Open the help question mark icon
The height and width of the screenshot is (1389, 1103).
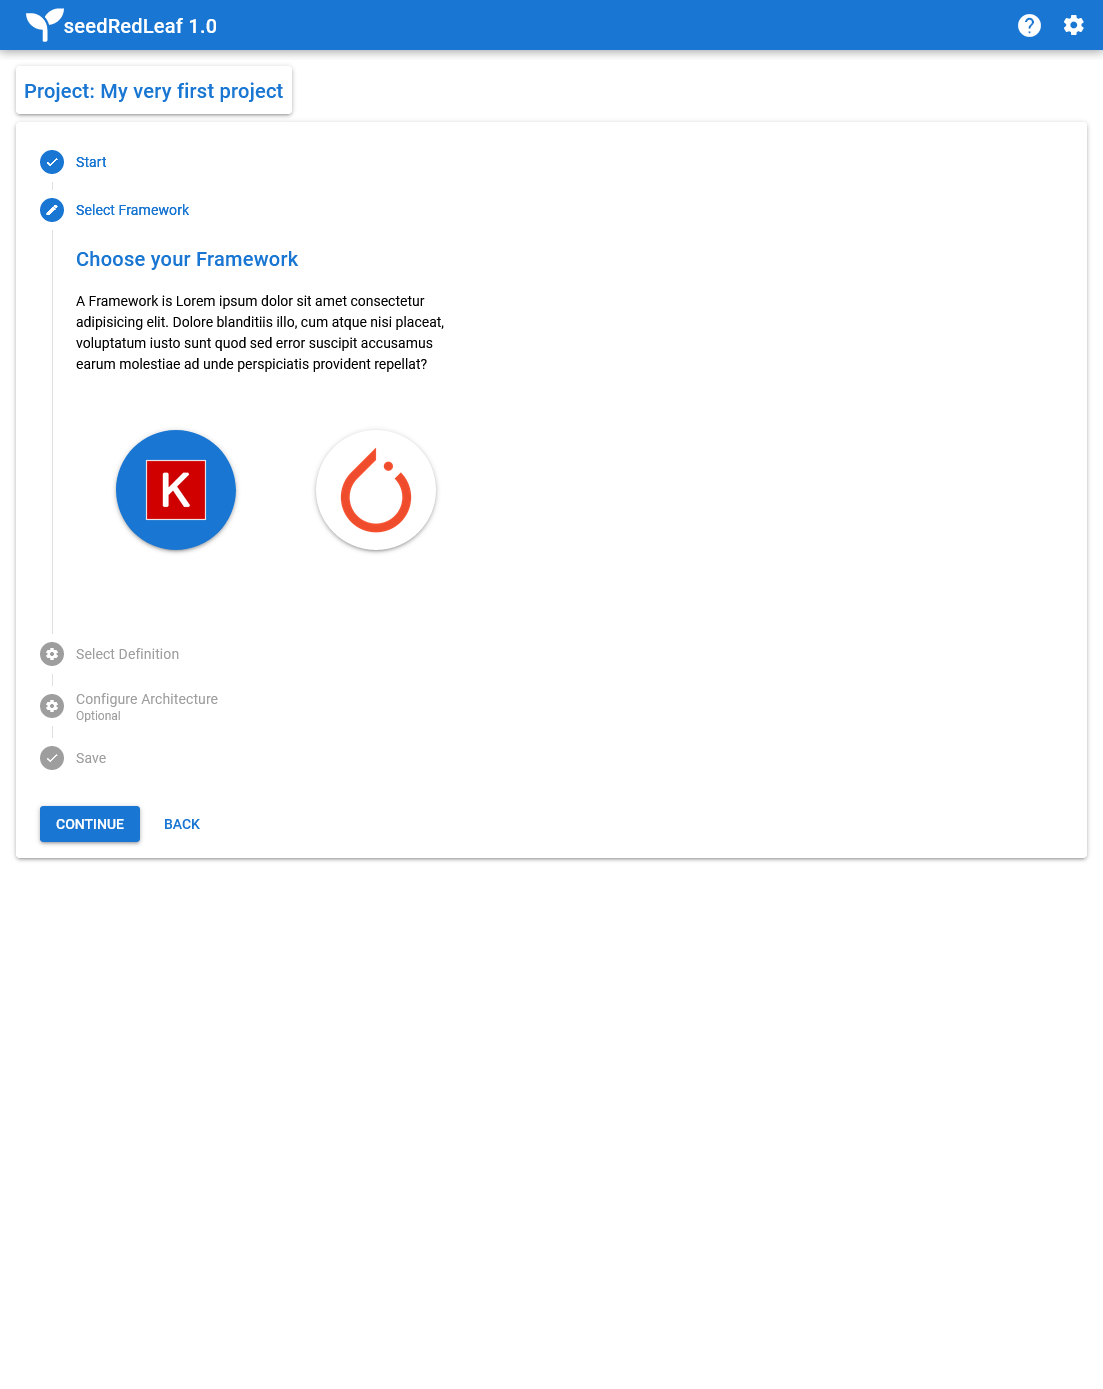pos(1029,25)
